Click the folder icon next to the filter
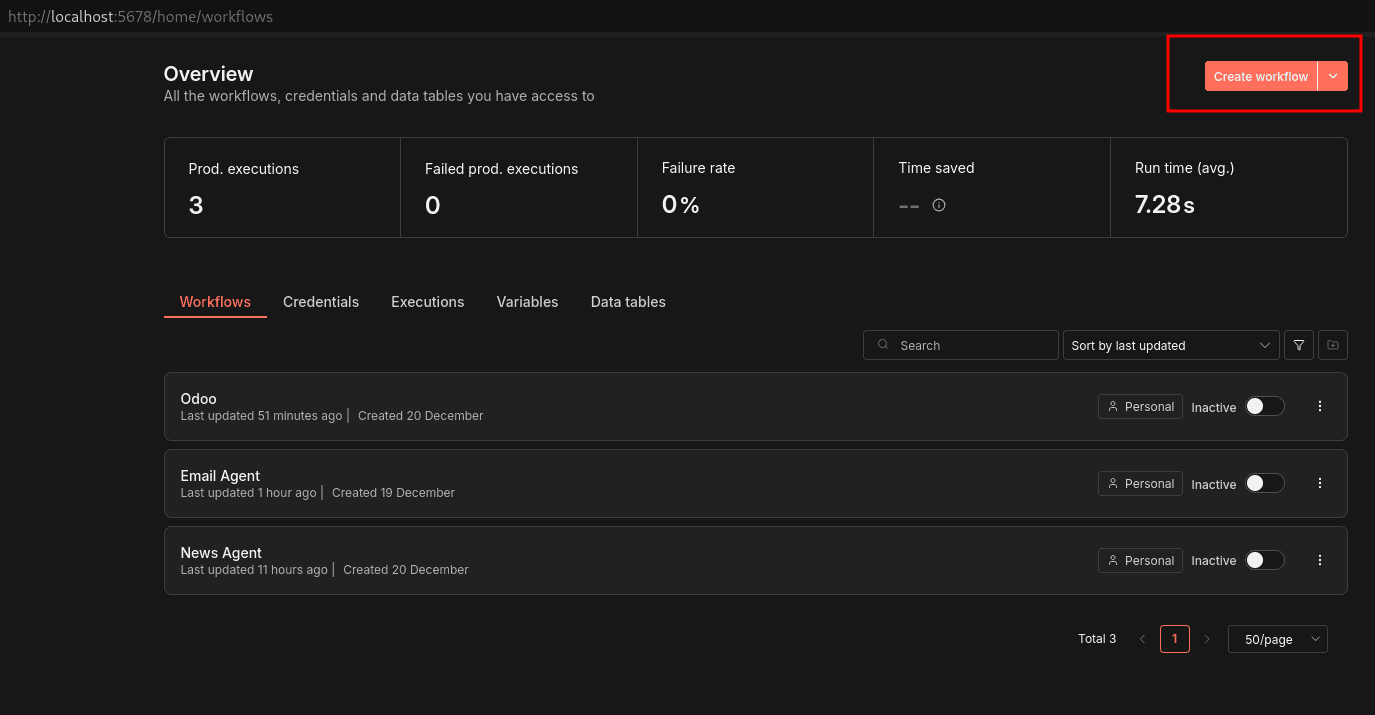The width and height of the screenshot is (1375, 715). [x=1332, y=345]
